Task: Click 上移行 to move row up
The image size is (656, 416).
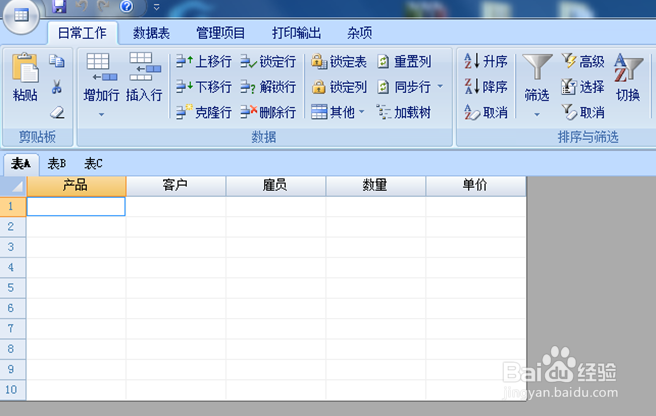Action: point(203,62)
